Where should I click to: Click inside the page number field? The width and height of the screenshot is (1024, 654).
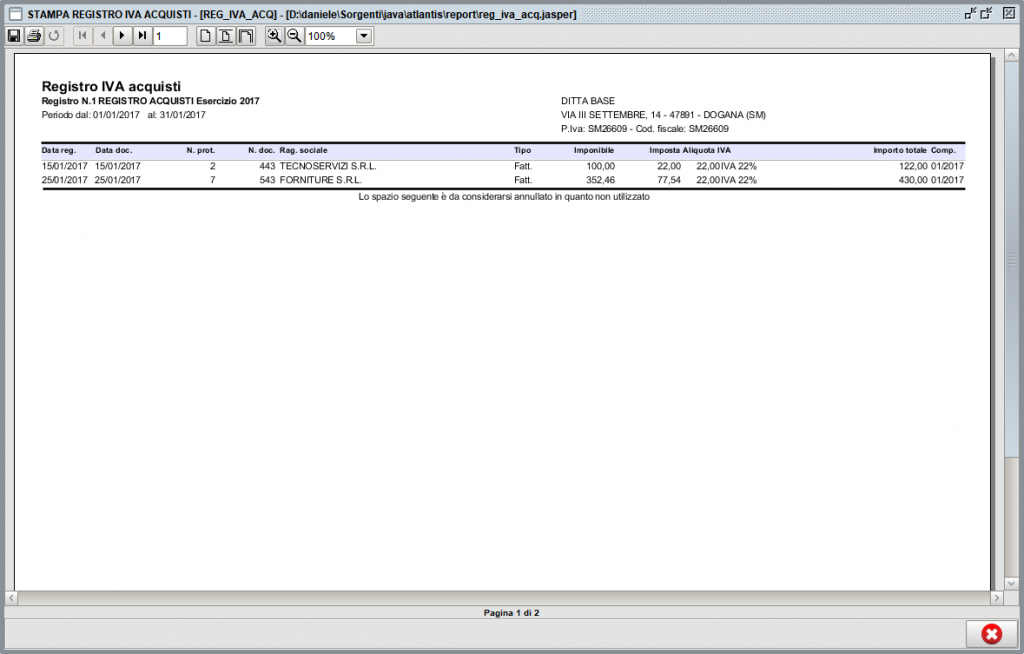click(168, 35)
